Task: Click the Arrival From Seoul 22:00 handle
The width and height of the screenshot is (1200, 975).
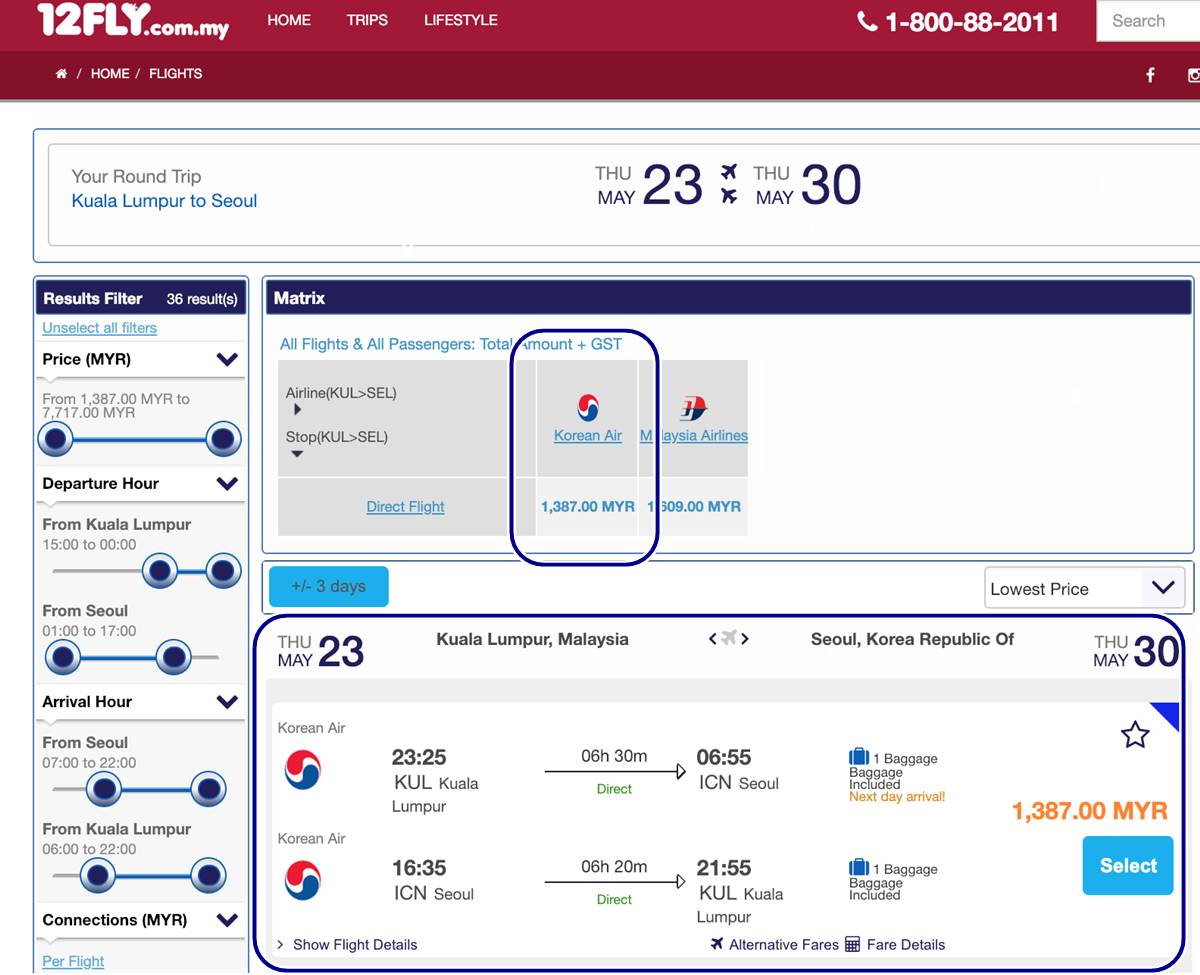Action: tap(208, 790)
